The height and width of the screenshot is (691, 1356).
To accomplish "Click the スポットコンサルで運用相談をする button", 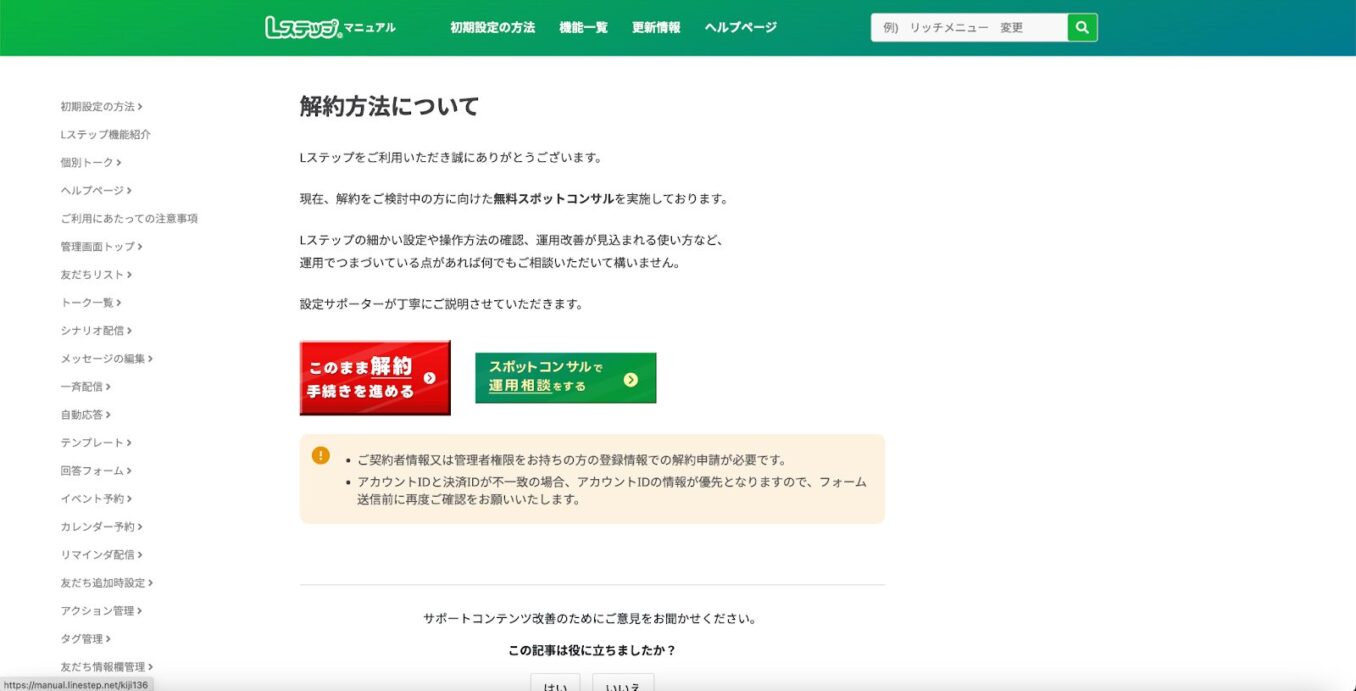I will 565,378.
